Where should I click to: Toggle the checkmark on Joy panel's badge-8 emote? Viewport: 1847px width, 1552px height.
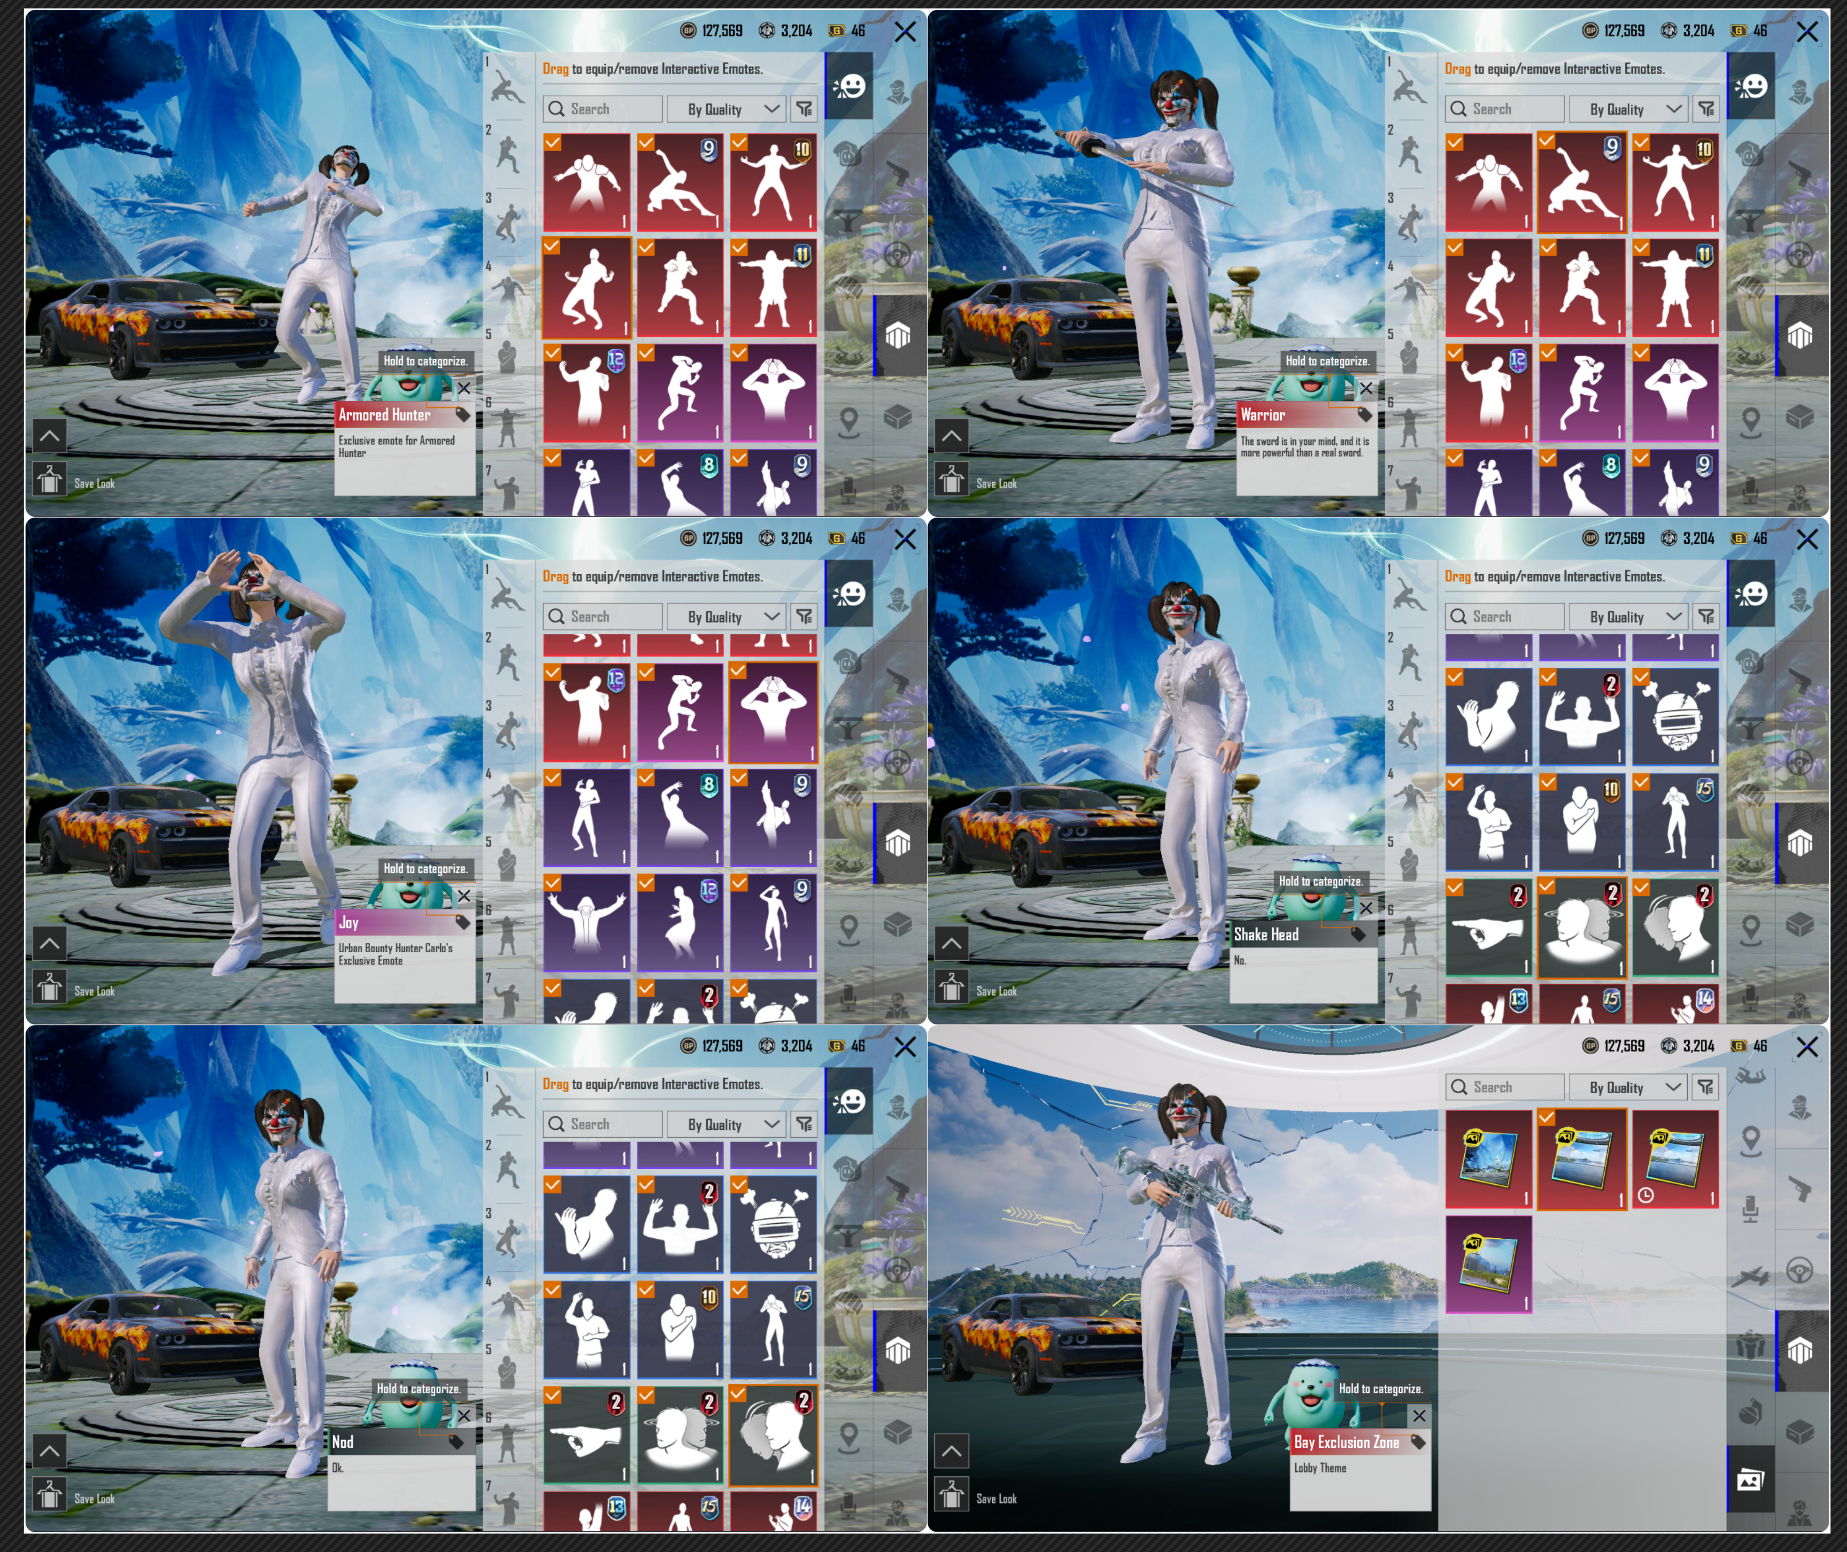tap(646, 777)
